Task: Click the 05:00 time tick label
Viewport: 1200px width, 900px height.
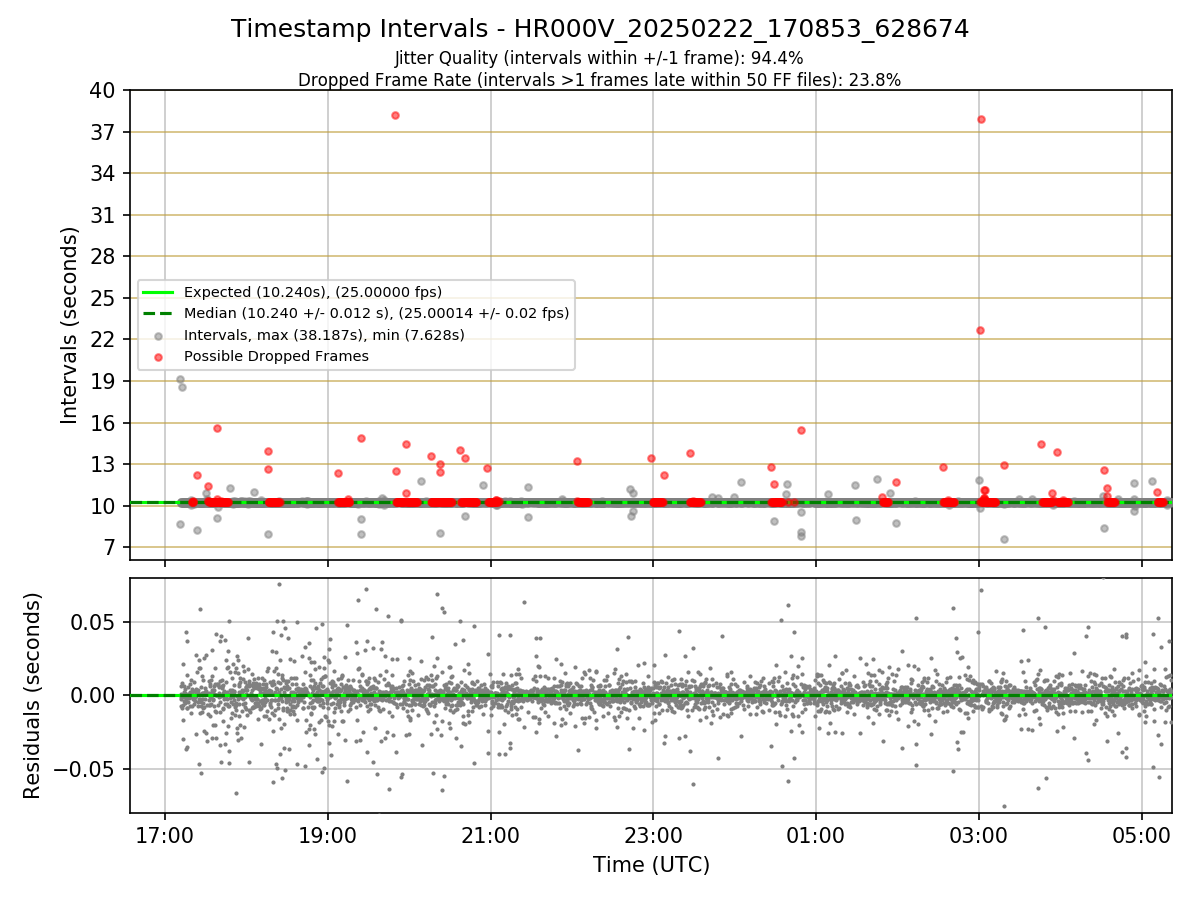Action: click(1142, 835)
